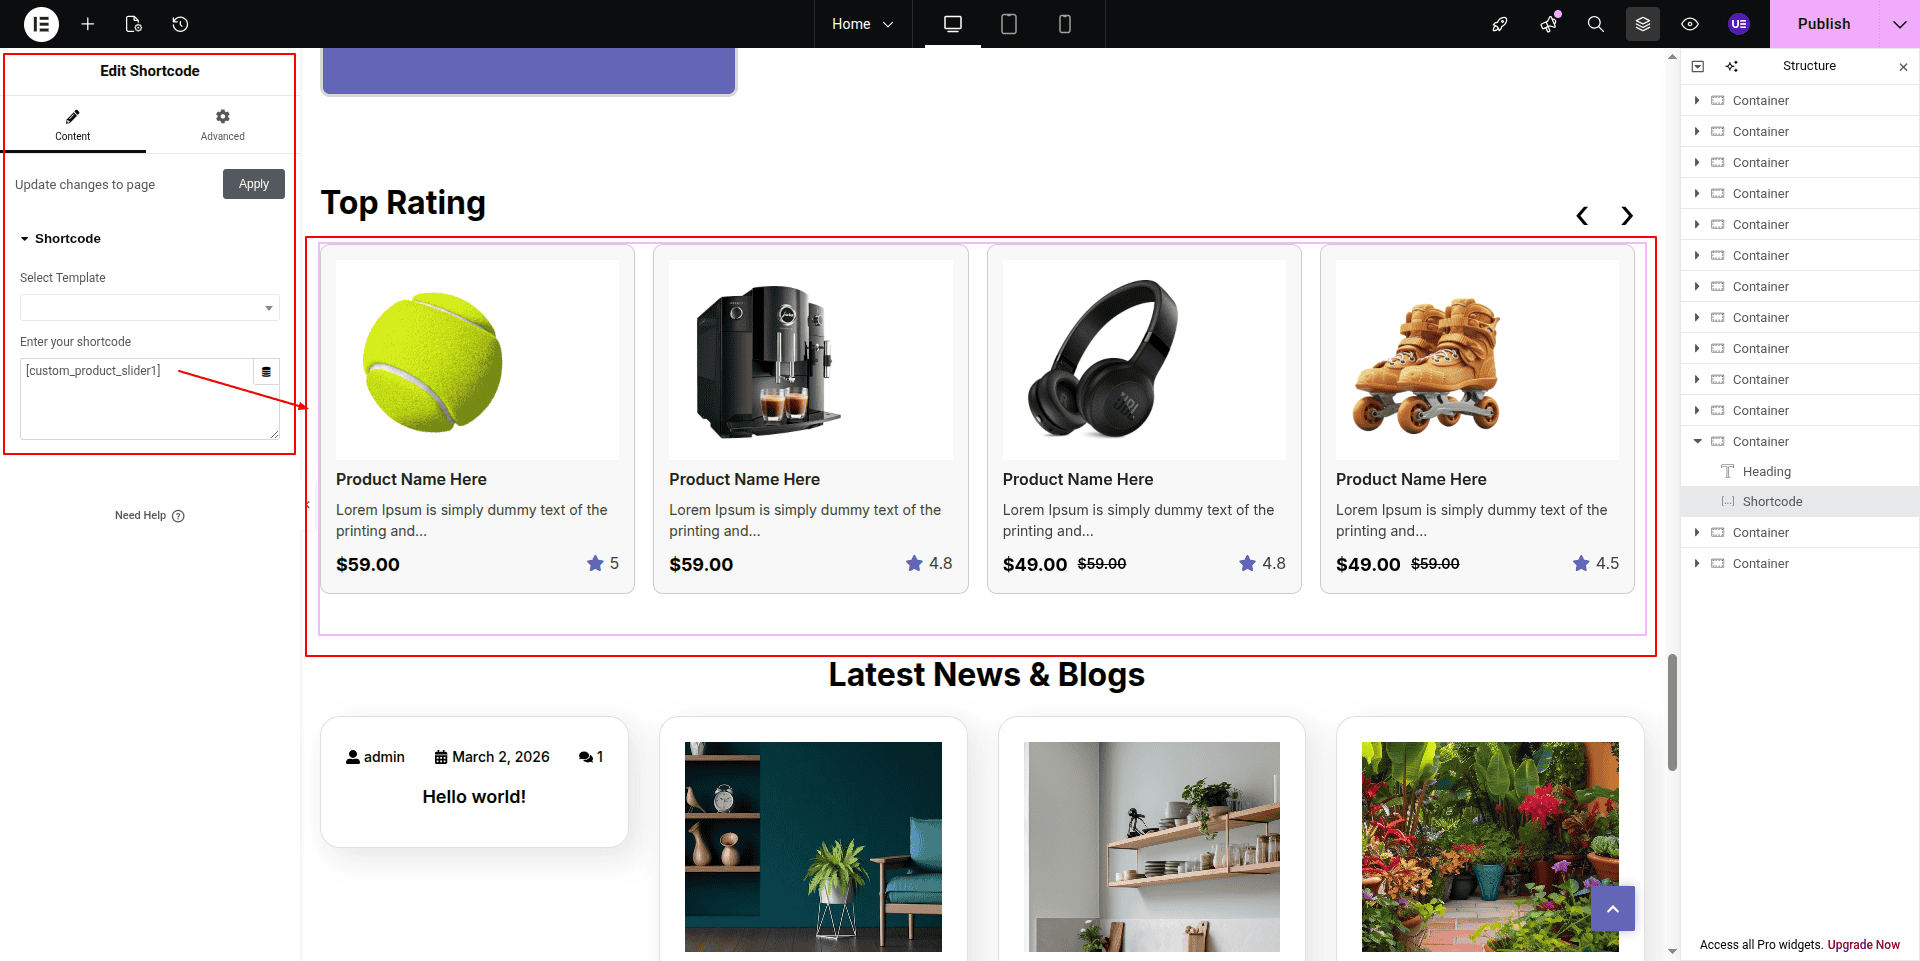Click the Upgrade Now link
This screenshot has width=1920, height=961.
[x=1863, y=944]
